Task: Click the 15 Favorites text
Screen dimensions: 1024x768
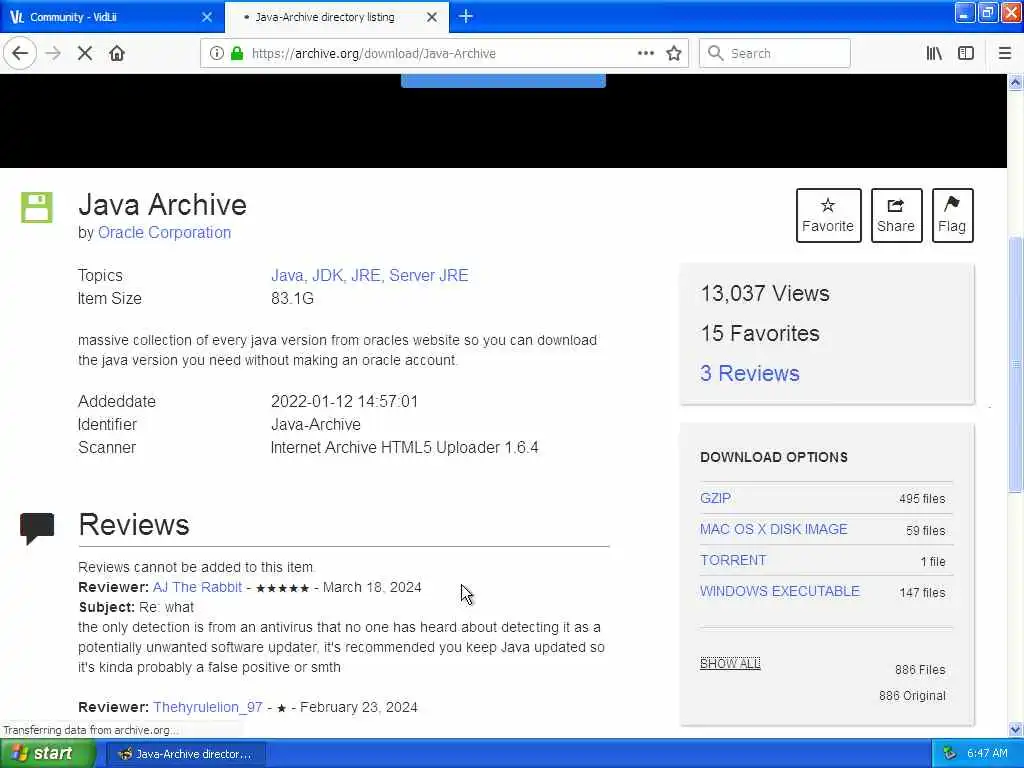Action: 760,333
